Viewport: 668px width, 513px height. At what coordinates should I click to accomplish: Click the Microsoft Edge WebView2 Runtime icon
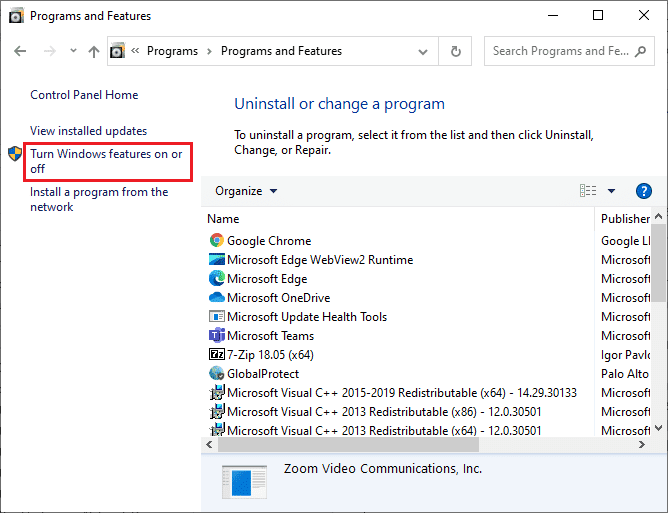coord(217,259)
